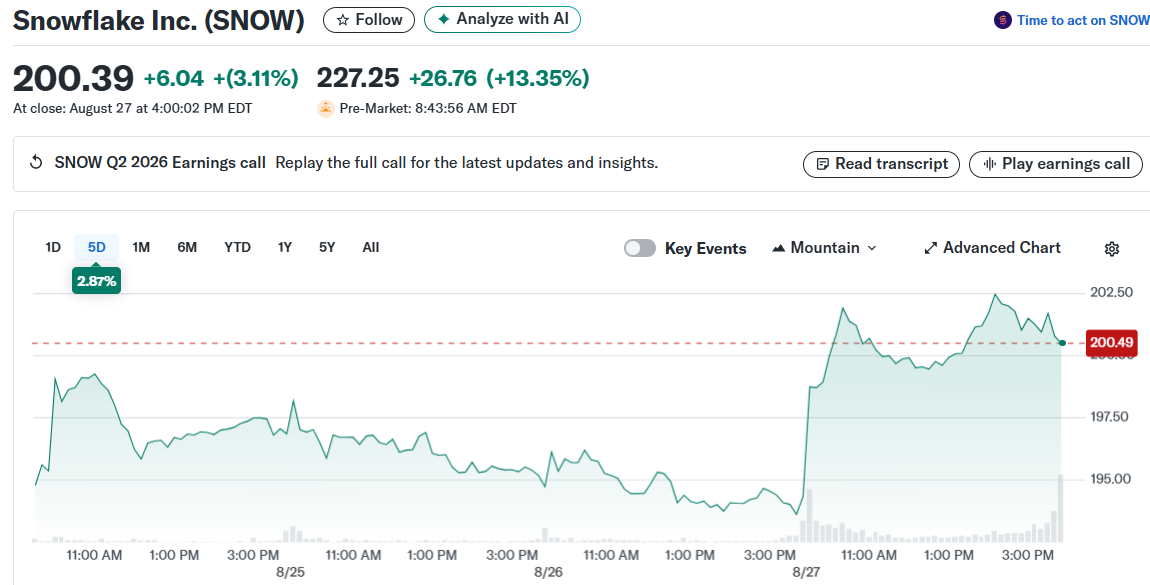Click the red 200.49 price label on chart
Screen dimensions: 1150x585
point(1112,342)
